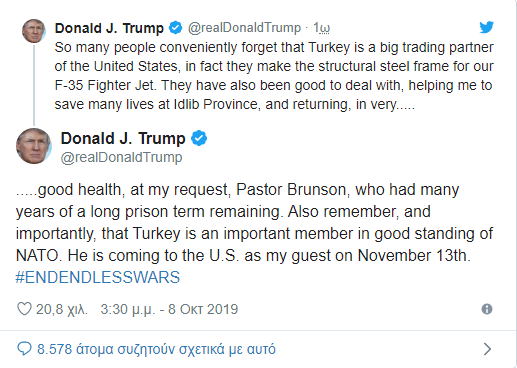Image resolution: width=517 pixels, height=368 pixels.
Task: Click @realDonaldTrump handle in parent tweet
Action: click(x=244, y=28)
